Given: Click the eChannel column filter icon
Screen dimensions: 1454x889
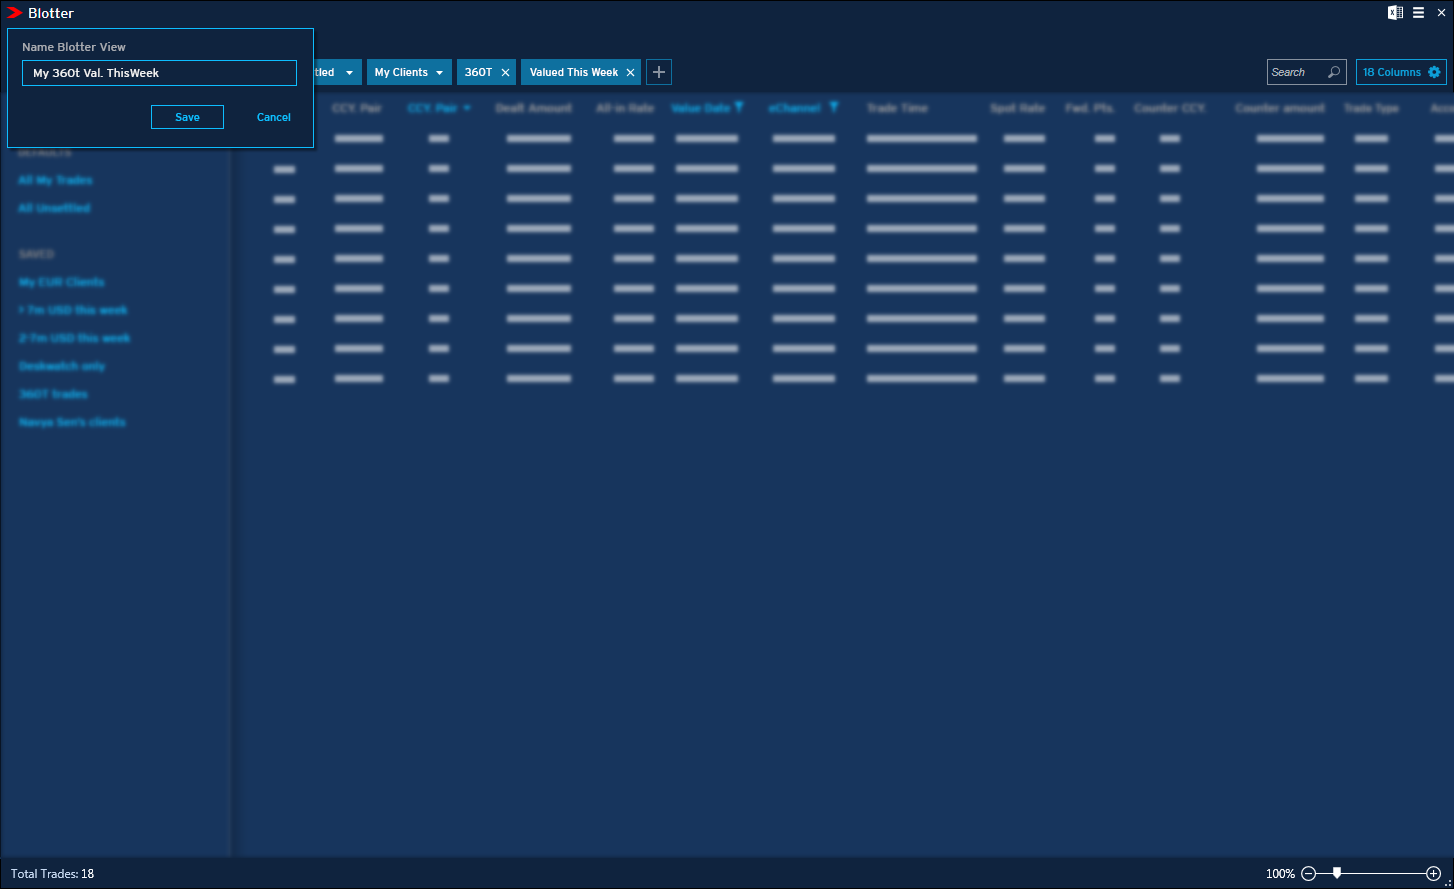Looking at the screenshot, I should click(833, 107).
